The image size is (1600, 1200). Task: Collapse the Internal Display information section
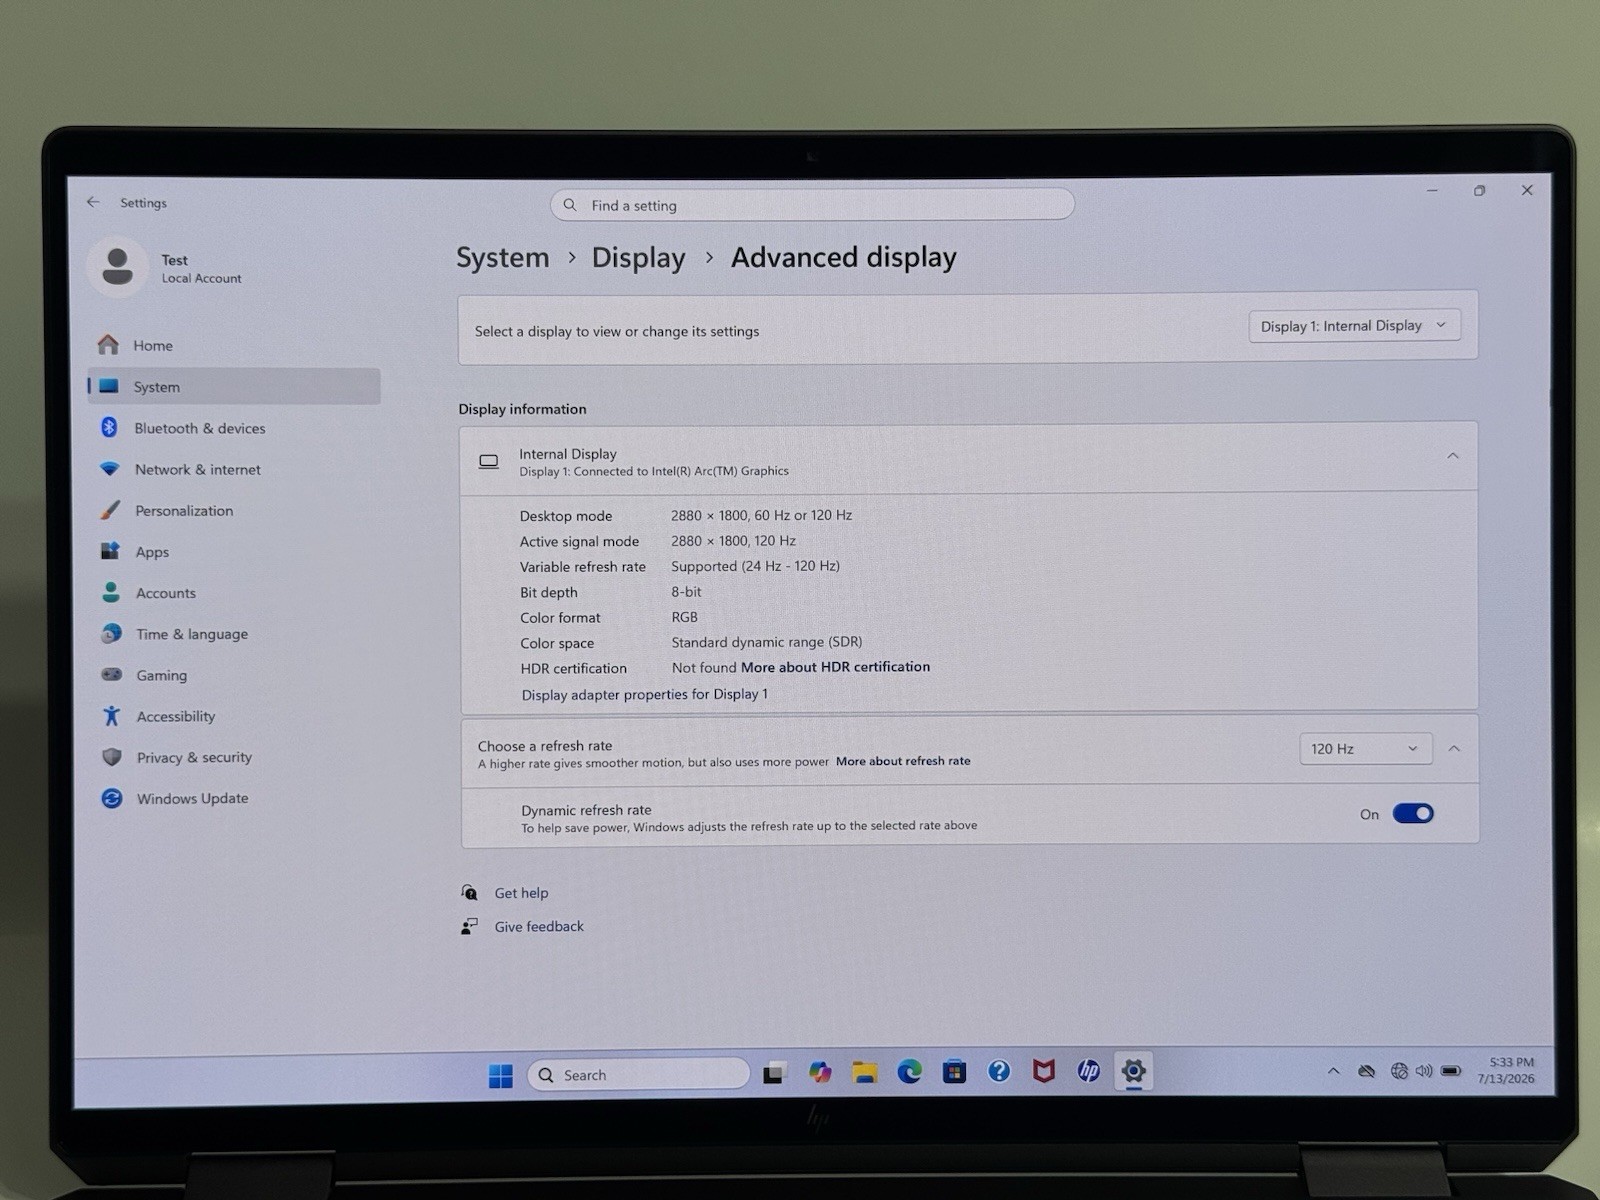click(x=1453, y=456)
